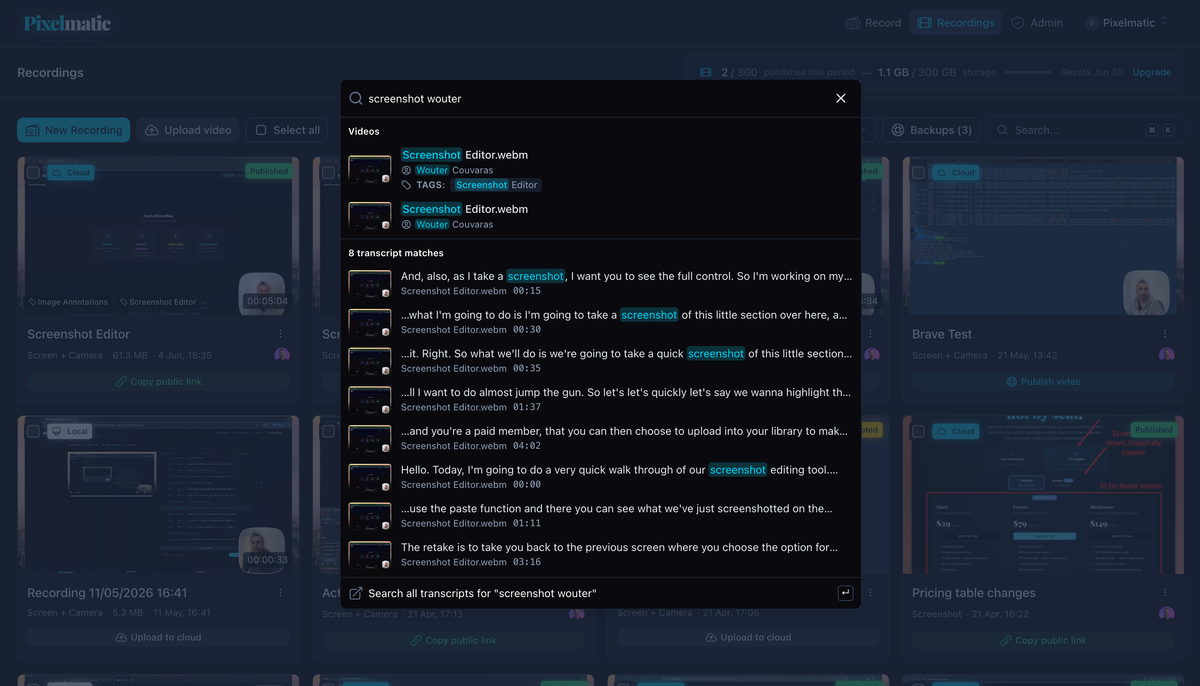The image size is (1200, 686).
Task: Copy public link for Pricing table changes
Action: click(1043, 640)
